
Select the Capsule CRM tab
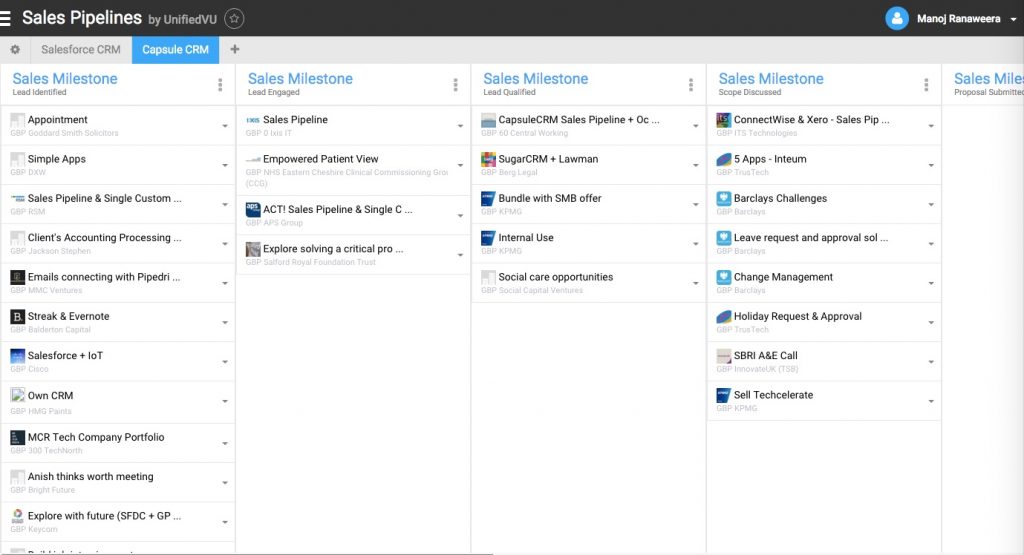175,50
